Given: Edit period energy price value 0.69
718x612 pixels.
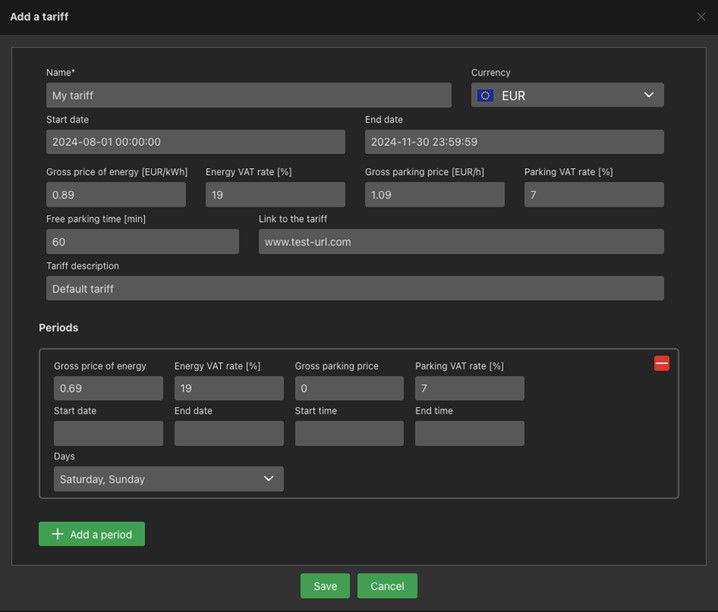Looking at the screenshot, I should coord(108,388).
